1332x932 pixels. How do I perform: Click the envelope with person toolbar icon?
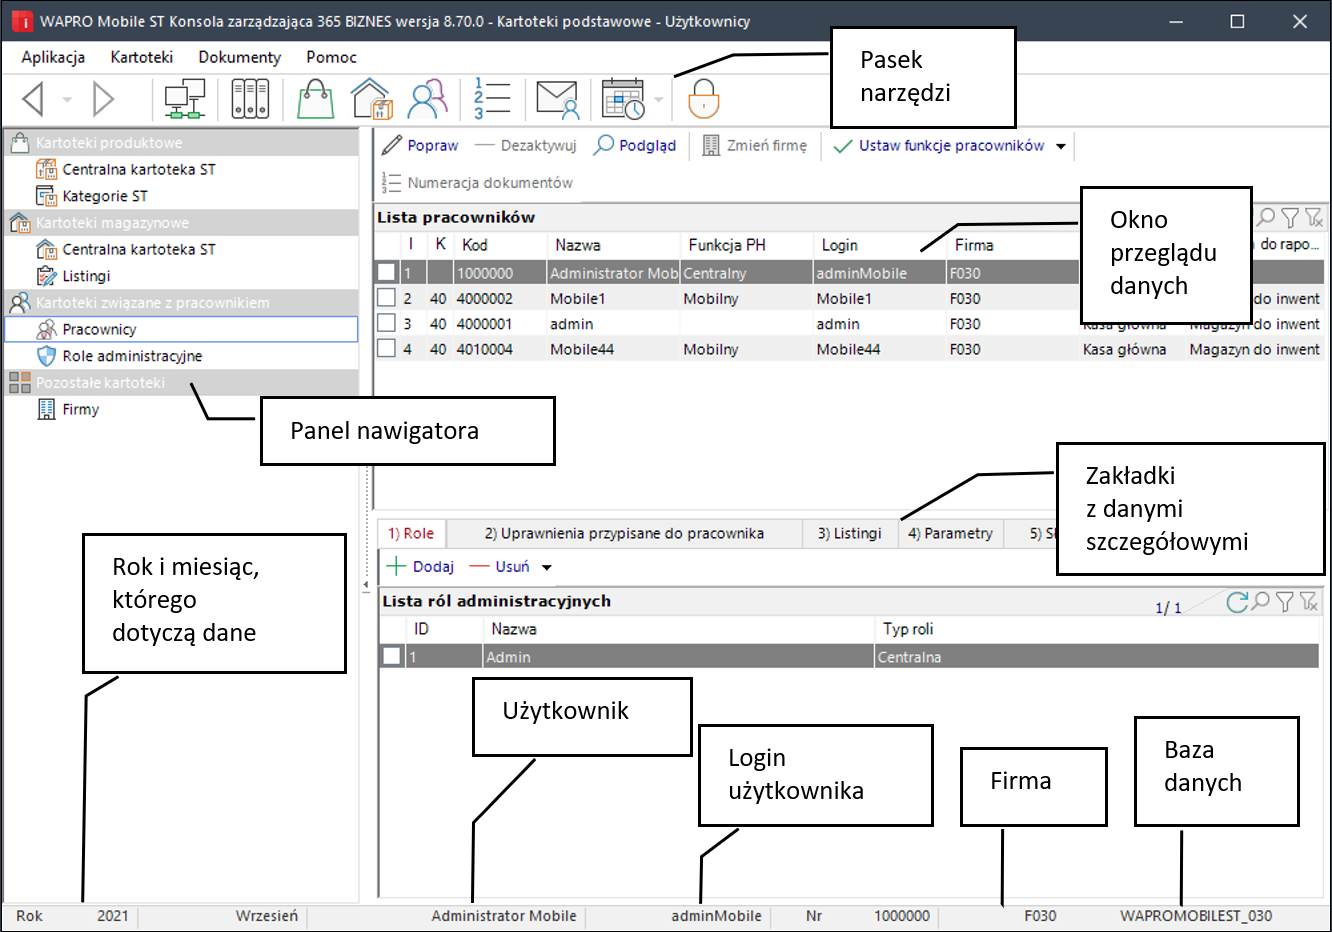pos(557,99)
